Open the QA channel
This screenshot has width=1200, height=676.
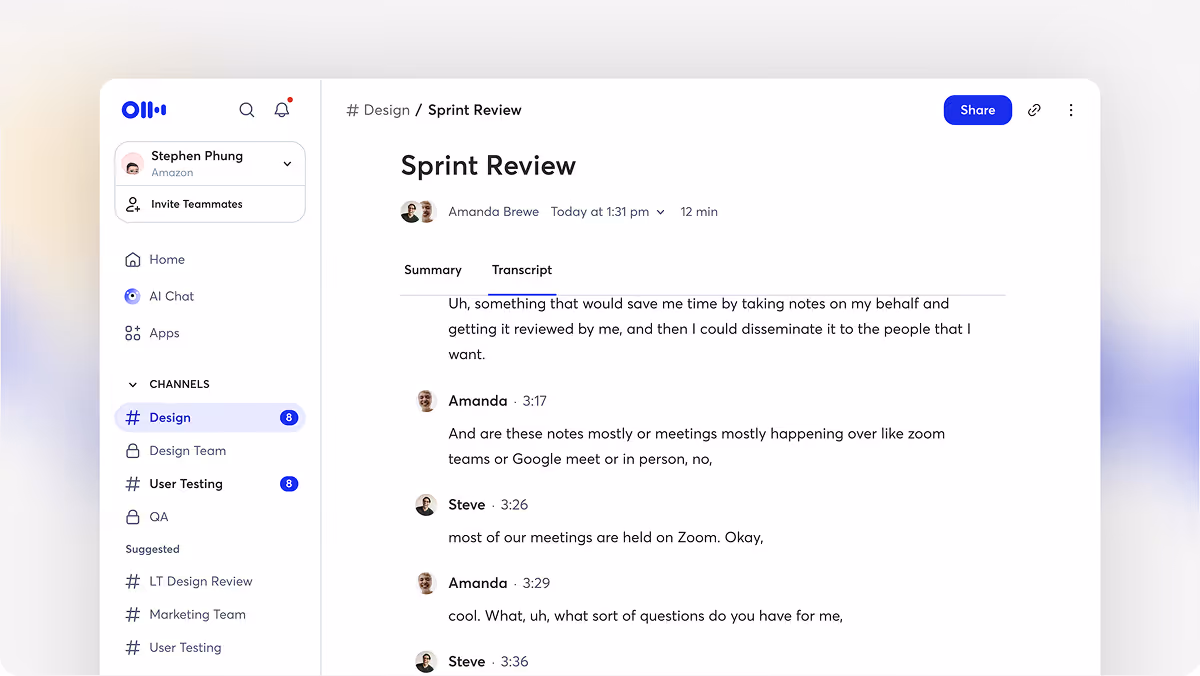point(159,517)
